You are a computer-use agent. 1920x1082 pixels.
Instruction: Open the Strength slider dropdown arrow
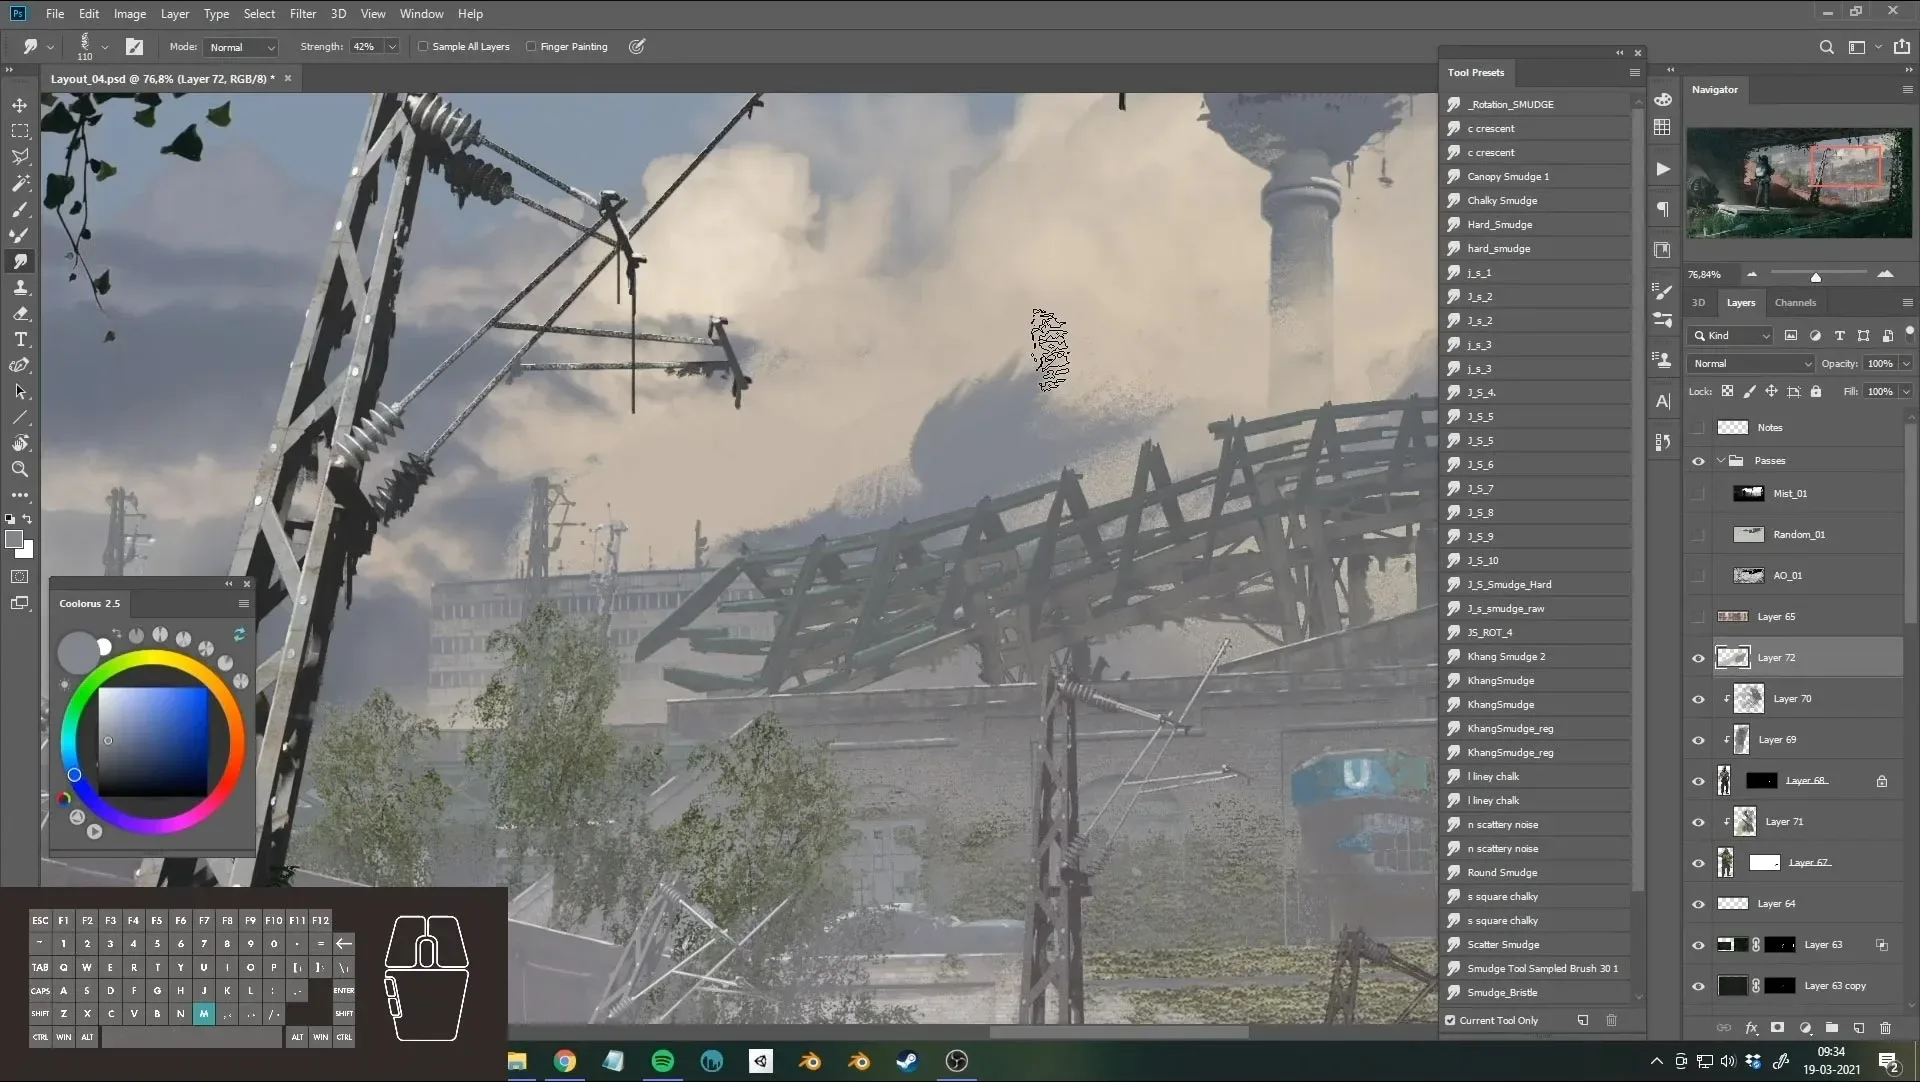pyautogui.click(x=392, y=47)
